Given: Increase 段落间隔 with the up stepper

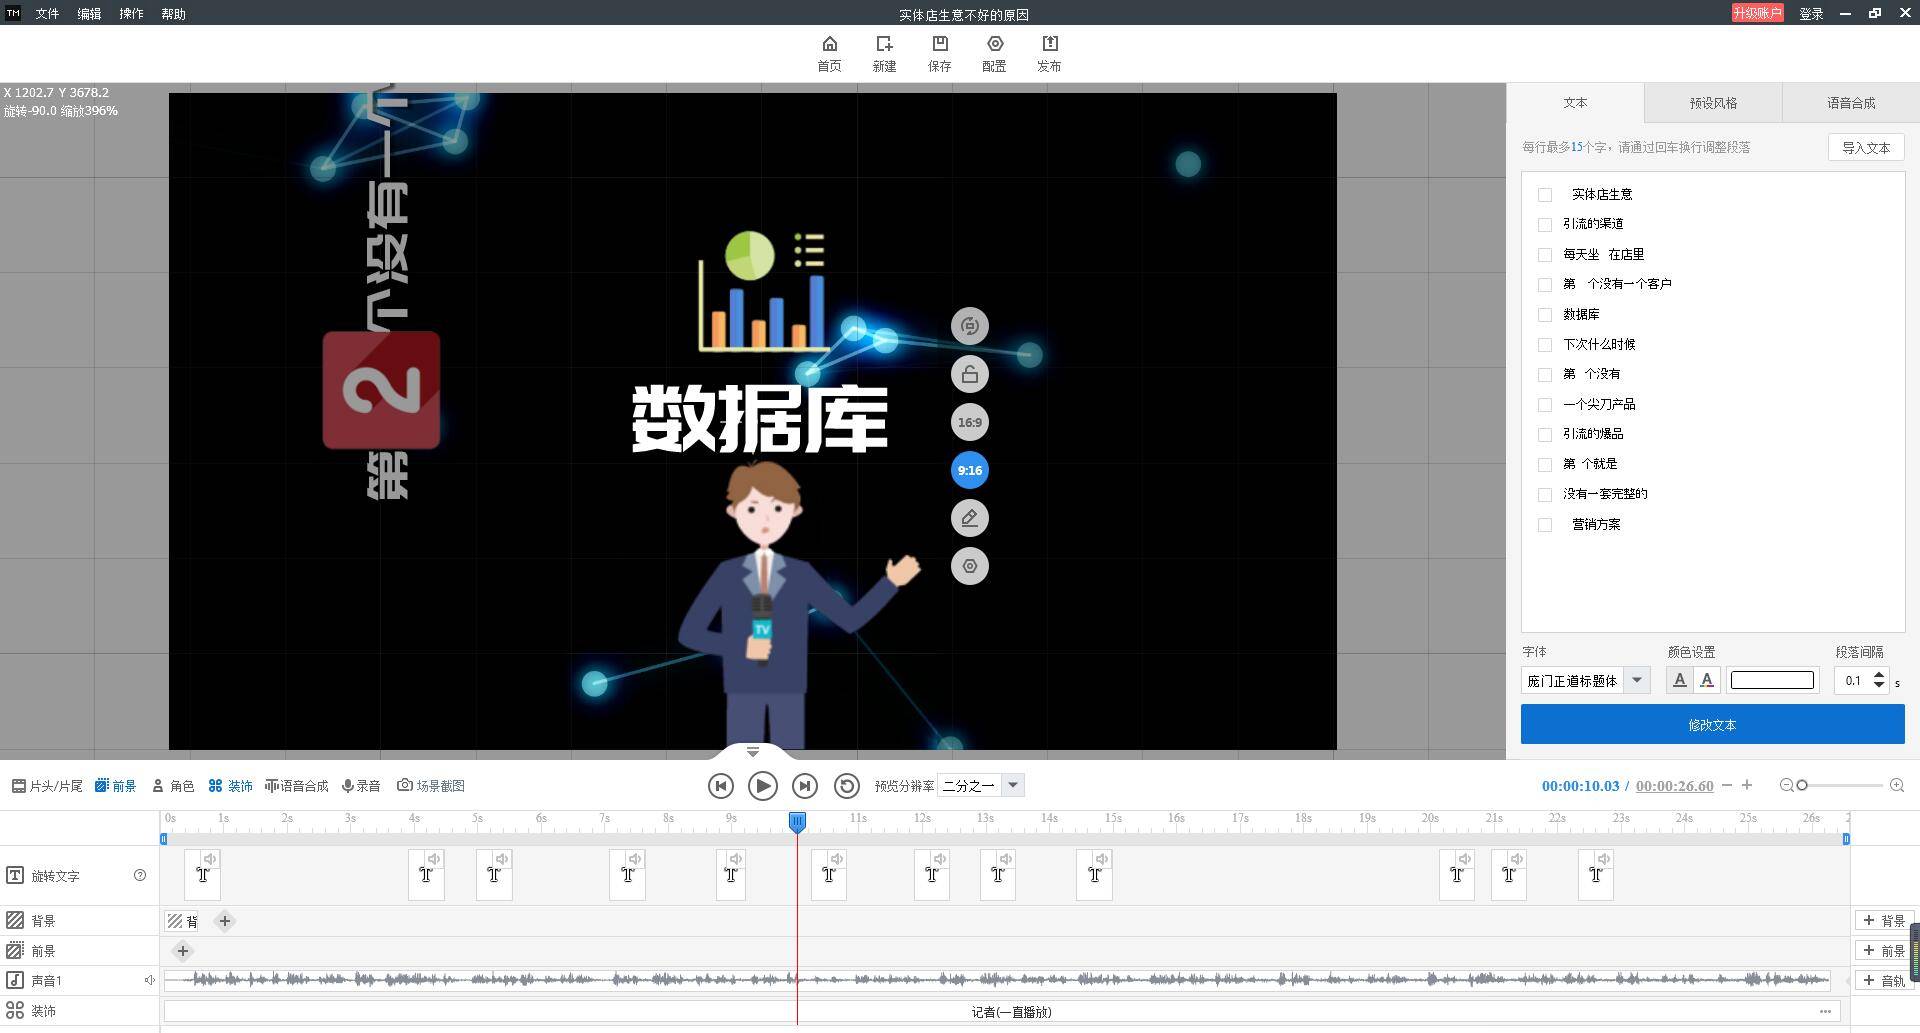Looking at the screenshot, I should (x=1879, y=675).
